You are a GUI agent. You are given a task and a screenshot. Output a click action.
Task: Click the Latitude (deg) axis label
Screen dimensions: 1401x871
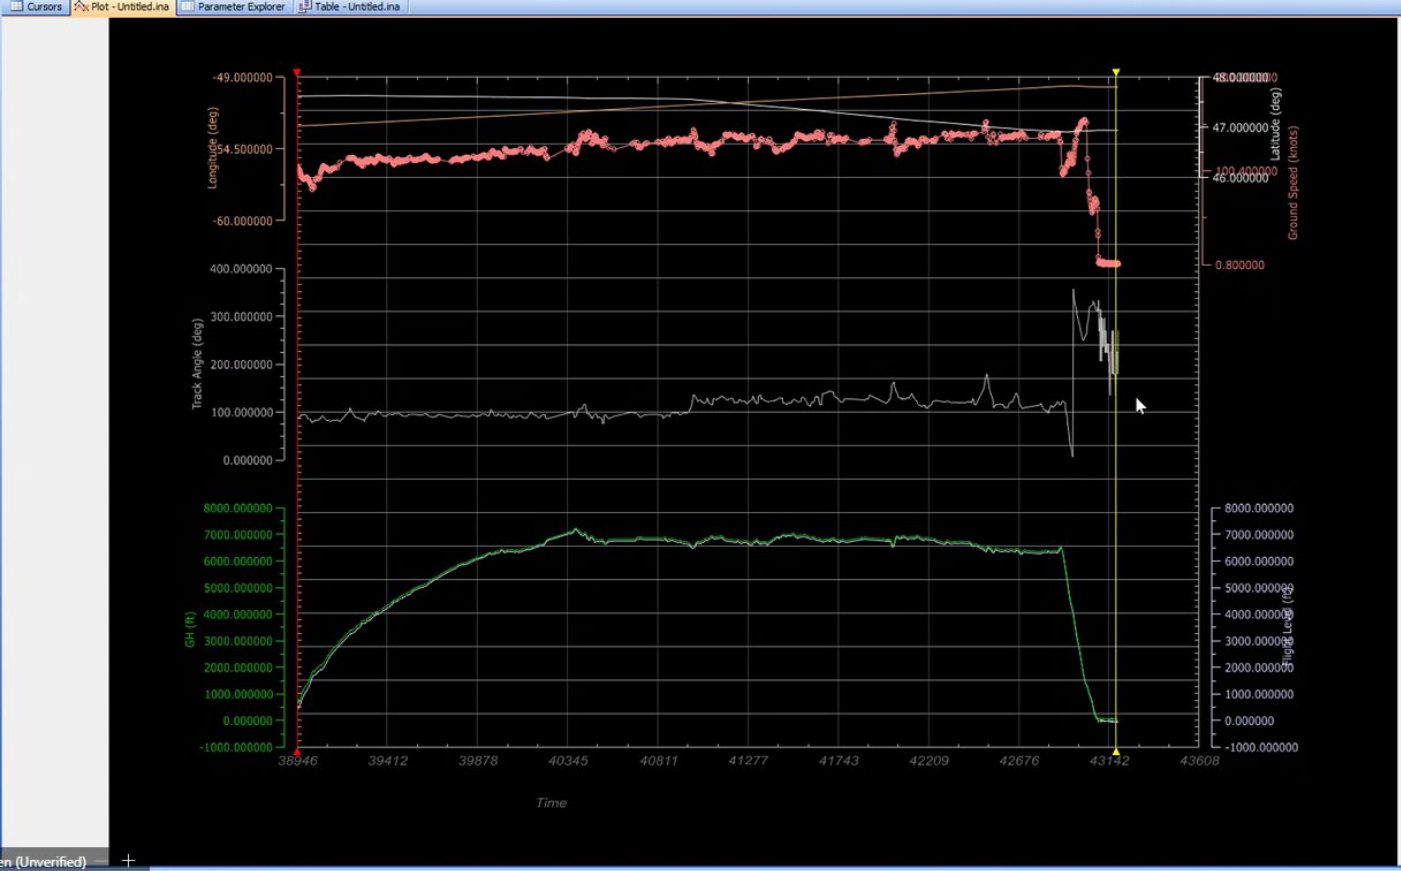1275,124
